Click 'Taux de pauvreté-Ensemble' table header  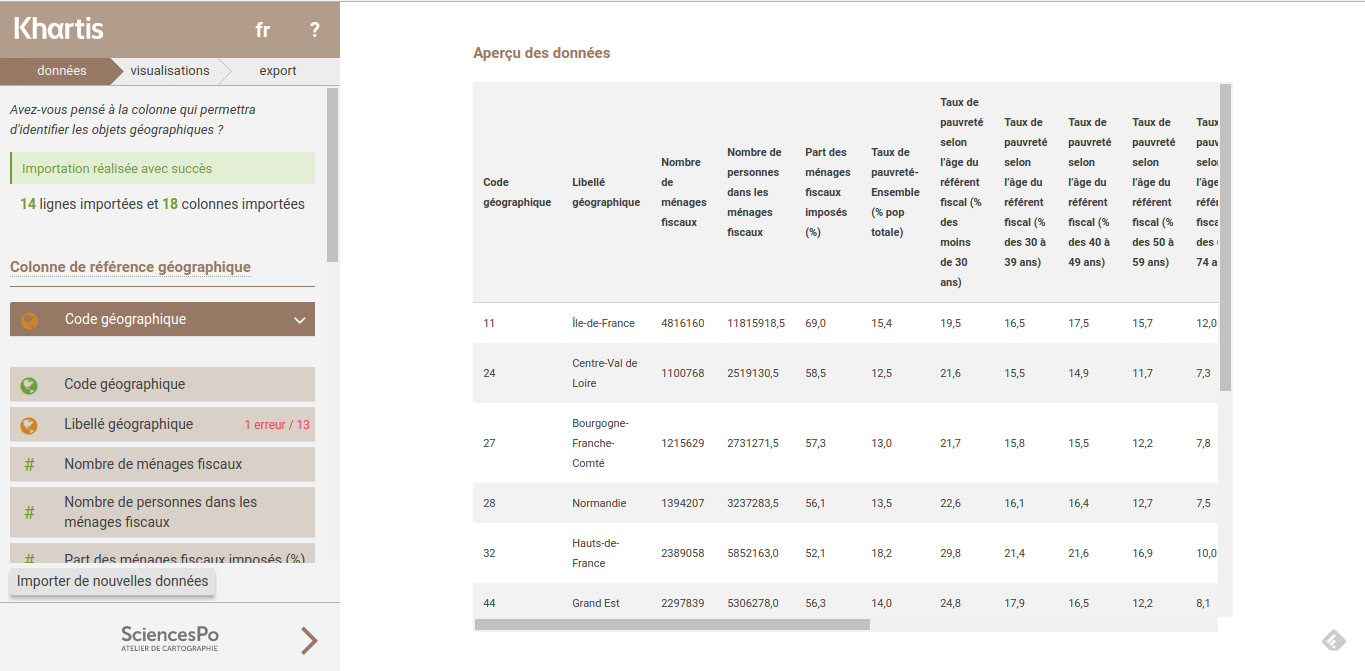tap(895, 192)
